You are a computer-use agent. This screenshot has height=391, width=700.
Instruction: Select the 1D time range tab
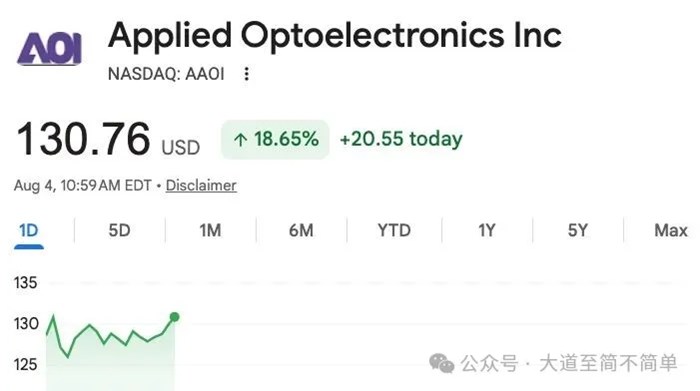[29, 231]
